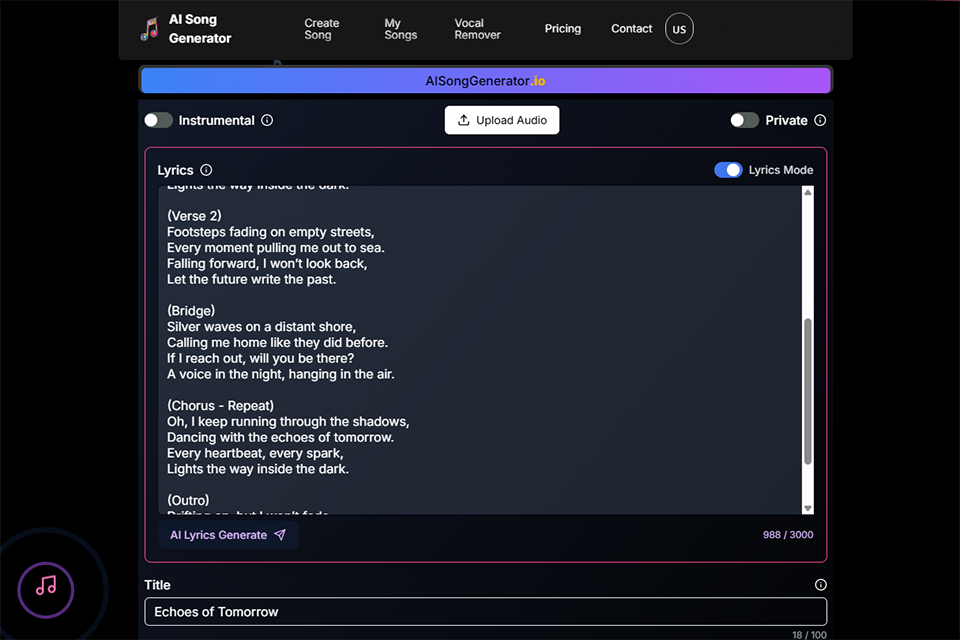Go to My Songs page
The image size is (960, 640).
coord(400,29)
